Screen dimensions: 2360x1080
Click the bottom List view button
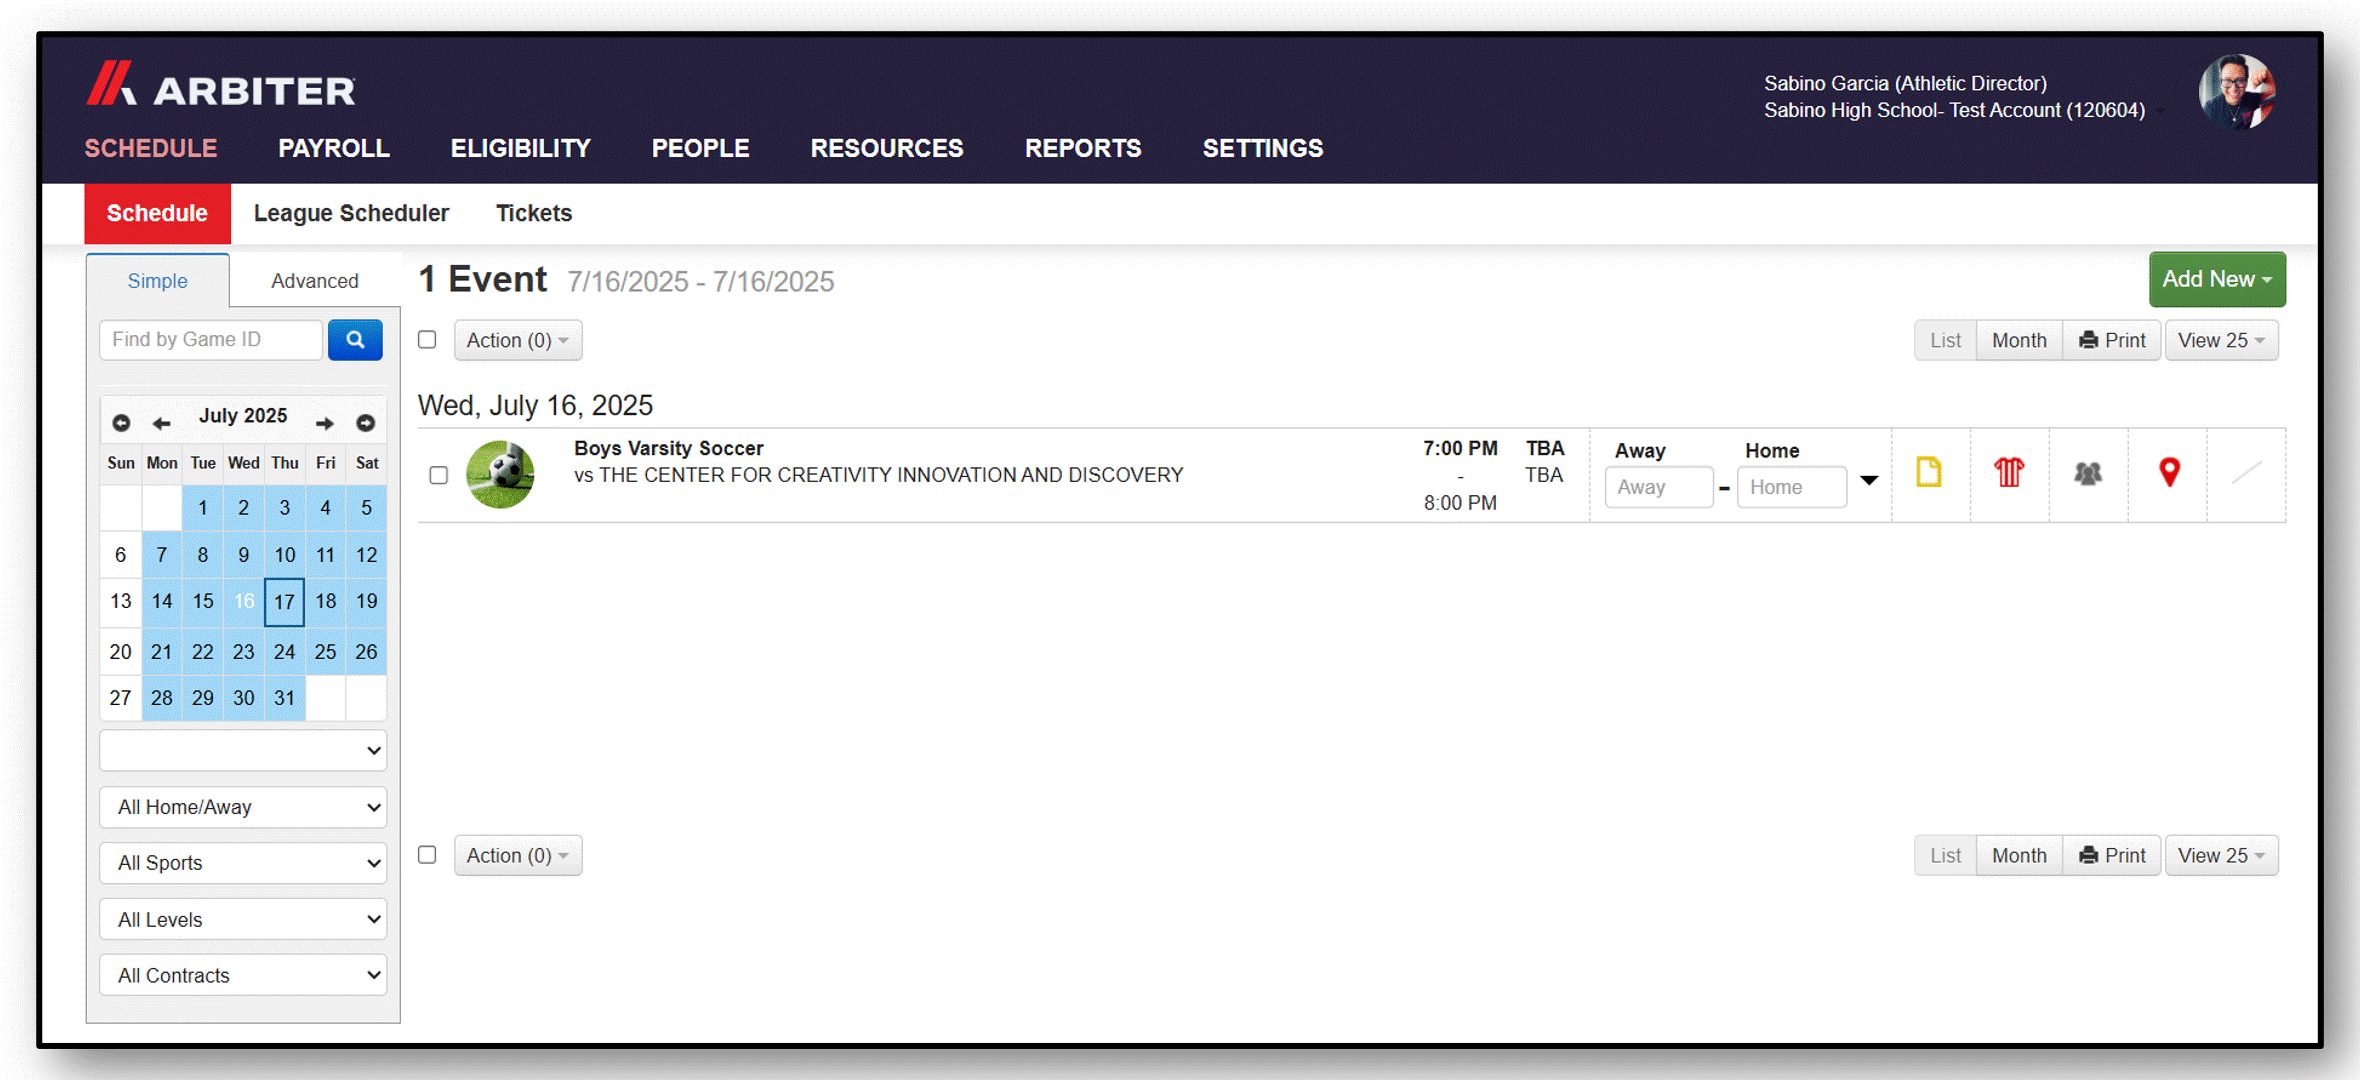[x=1945, y=855]
